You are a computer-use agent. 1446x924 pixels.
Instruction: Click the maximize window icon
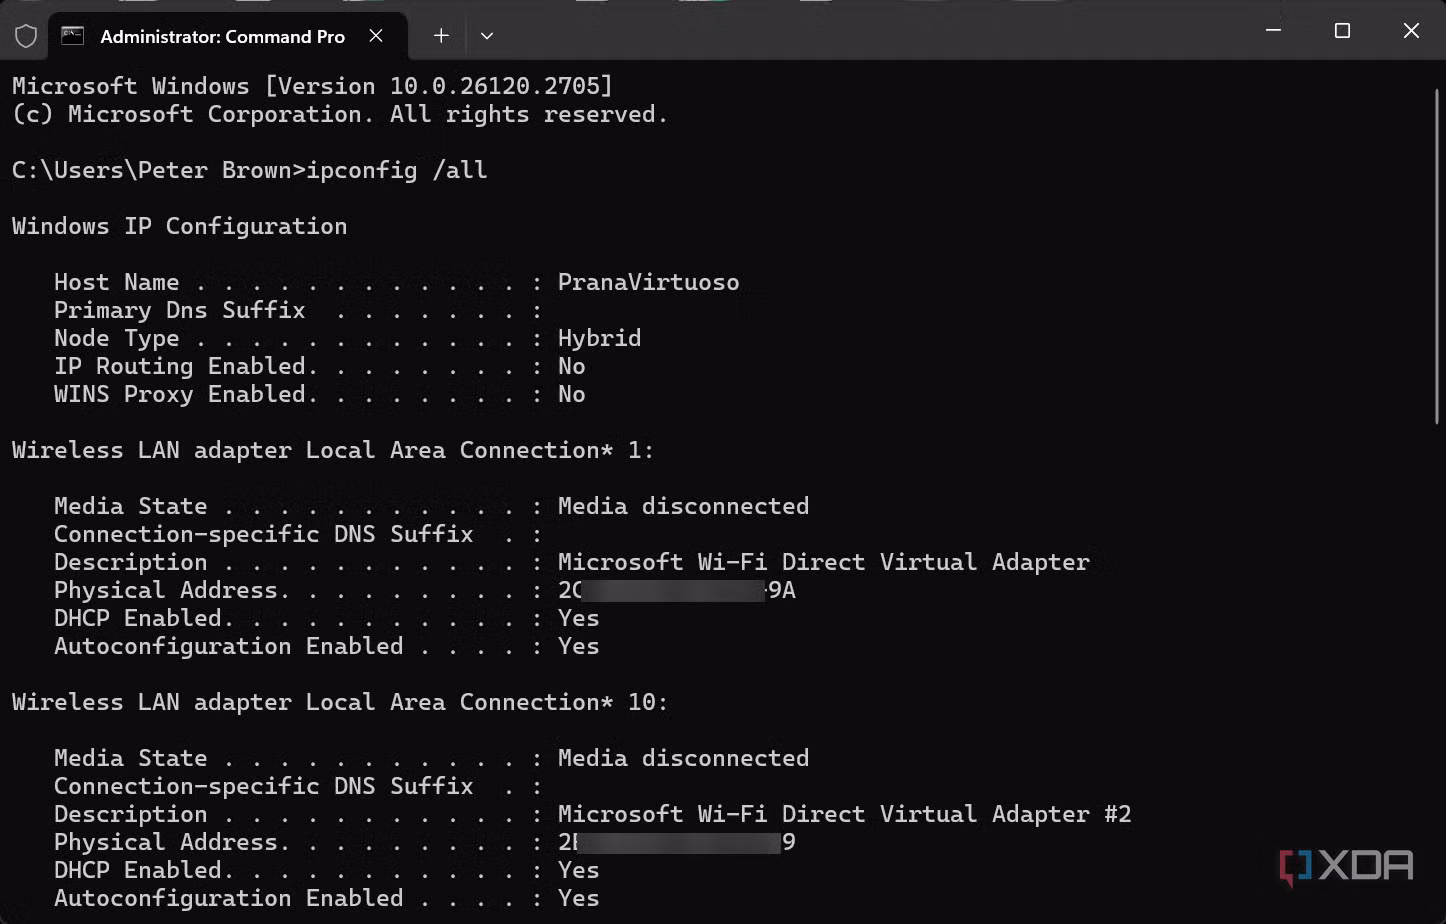pos(1341,30)
